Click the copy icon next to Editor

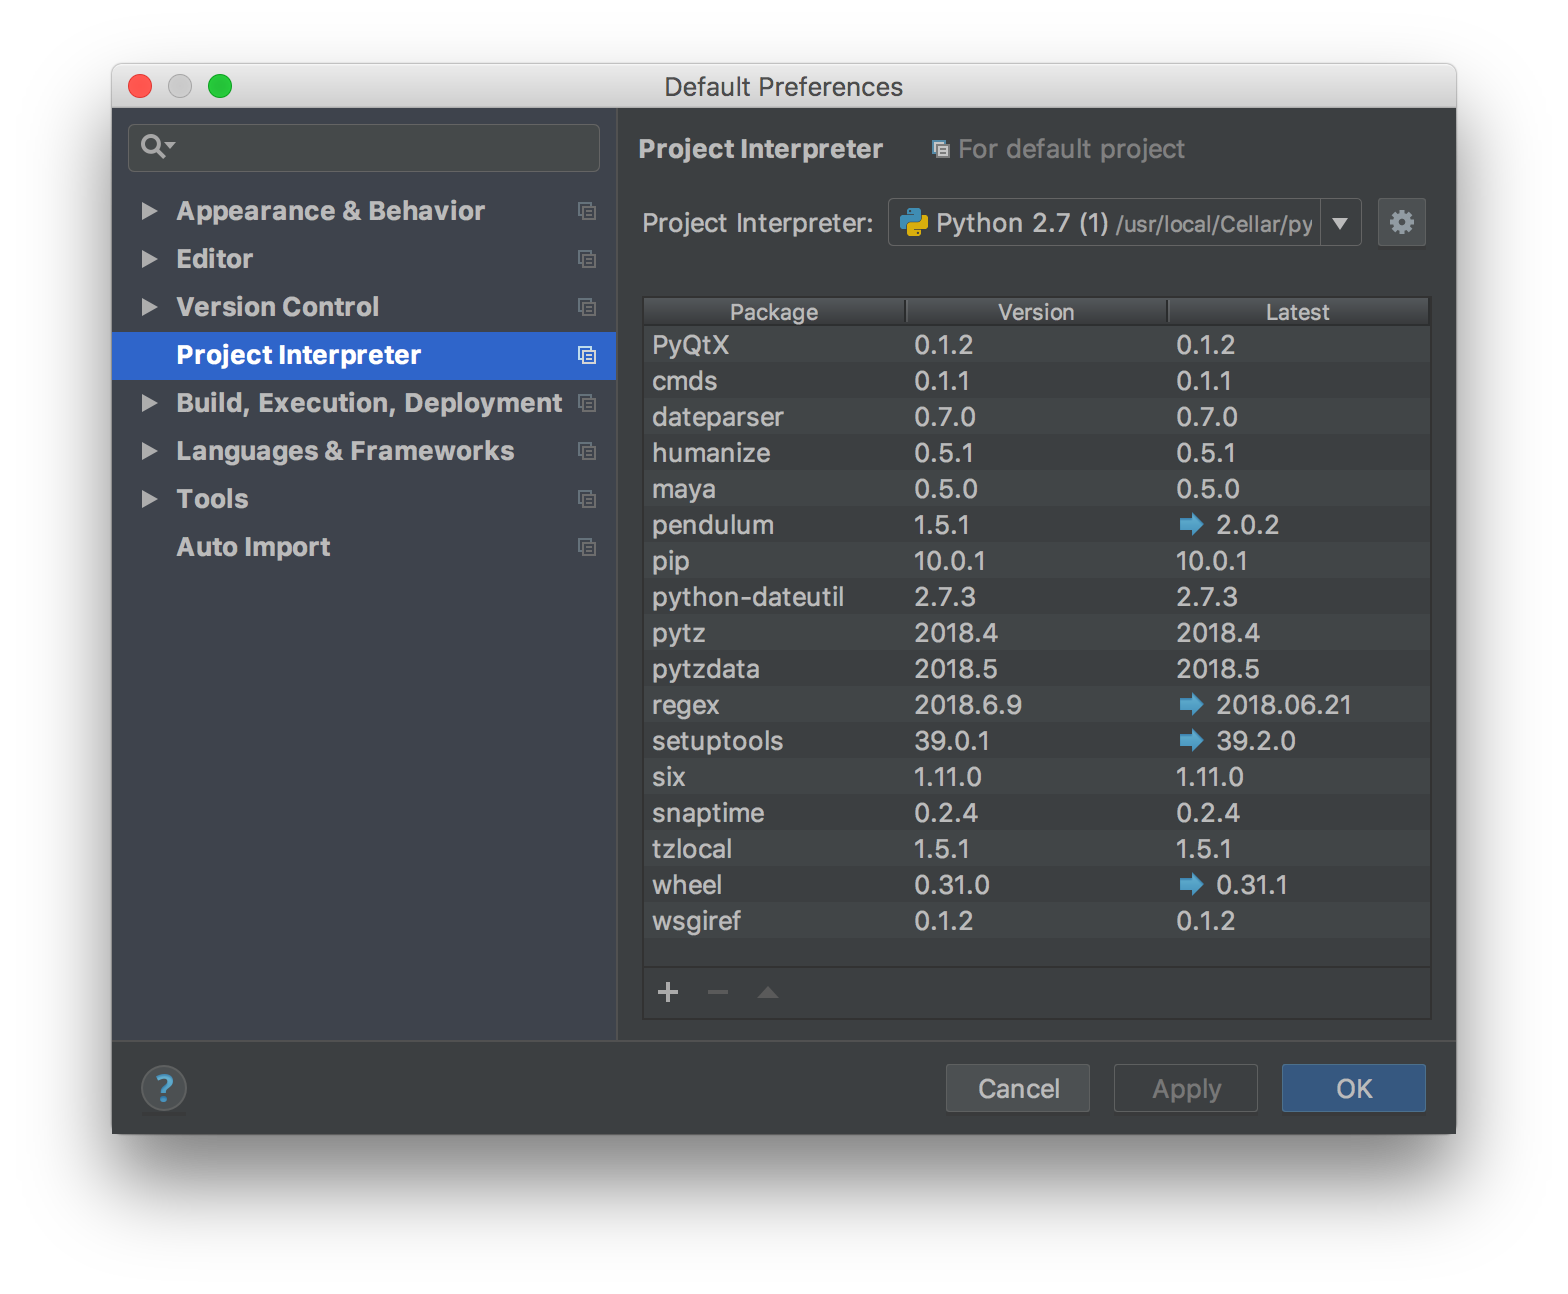click(x=587, y=259)
